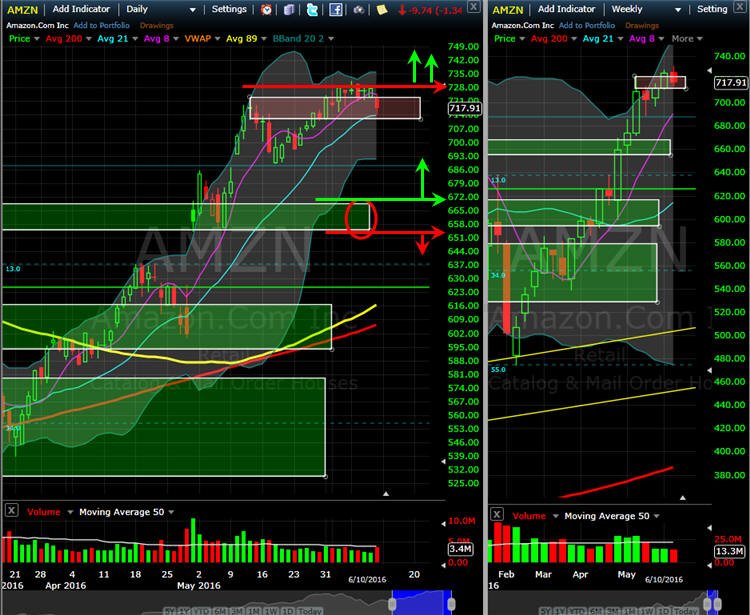This screenshot has width=750, height=615.
Task: Click the AMZN symbol on the daily chart
Action: click(x=22, y=10)
